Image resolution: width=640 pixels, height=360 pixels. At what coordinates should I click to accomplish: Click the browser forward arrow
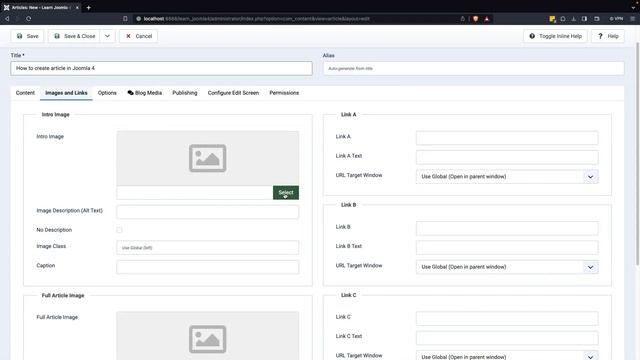(x=18, y=19)
